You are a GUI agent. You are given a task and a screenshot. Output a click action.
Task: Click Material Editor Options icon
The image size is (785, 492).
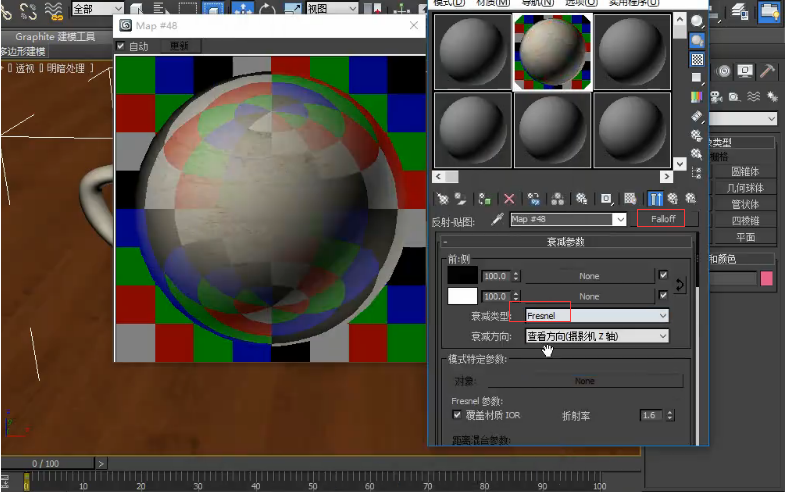tap(697, 135)
